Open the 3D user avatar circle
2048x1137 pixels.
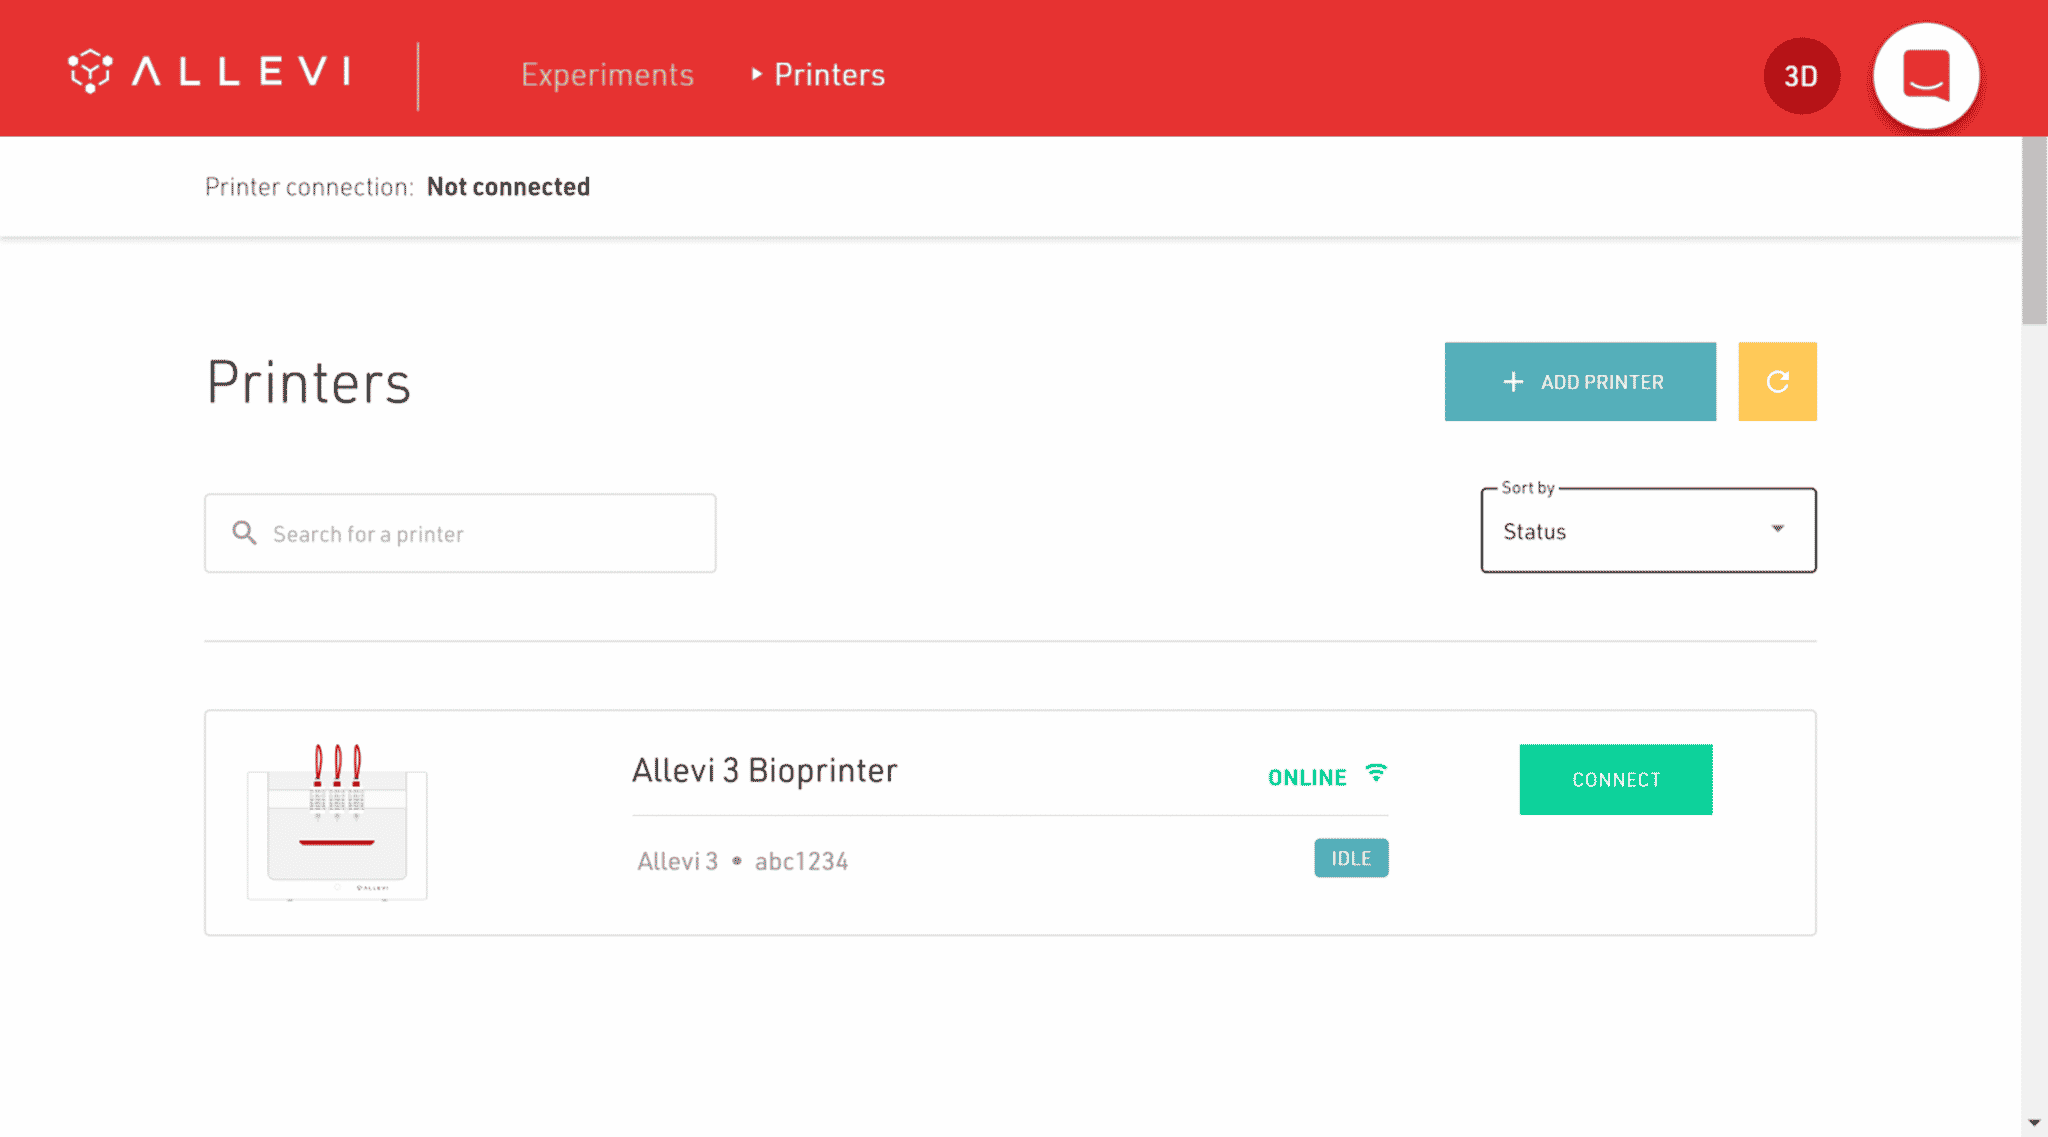[1801, 75]
